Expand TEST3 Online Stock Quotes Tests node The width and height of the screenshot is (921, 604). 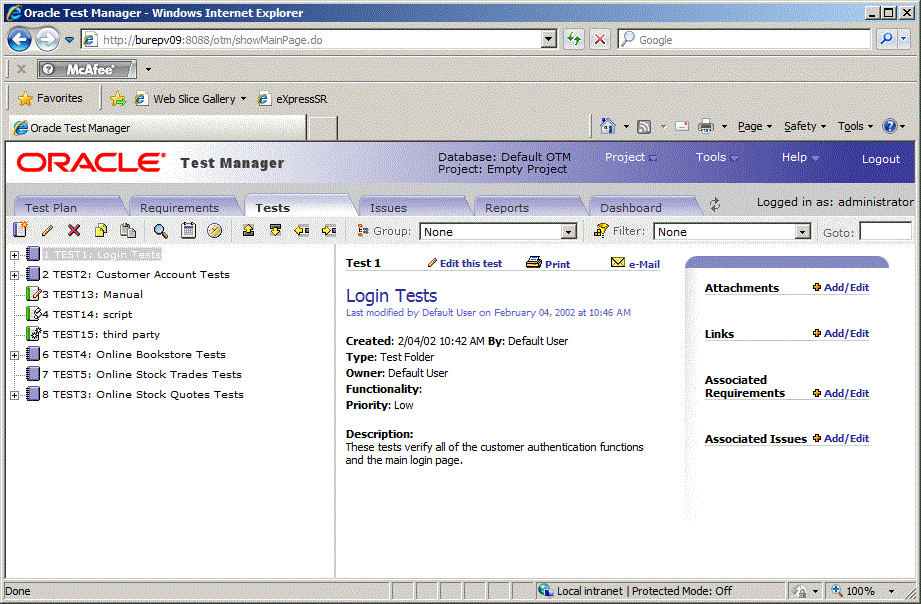tap(15, 395)
